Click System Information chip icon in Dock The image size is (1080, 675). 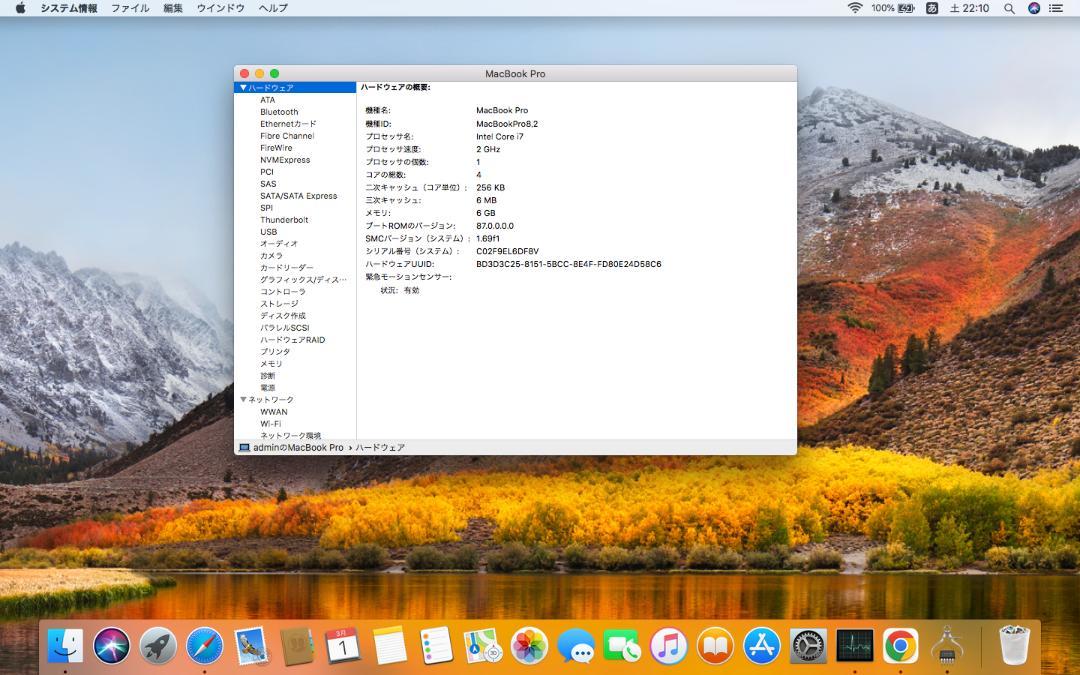pyautogui.click(x=947, y=647)
